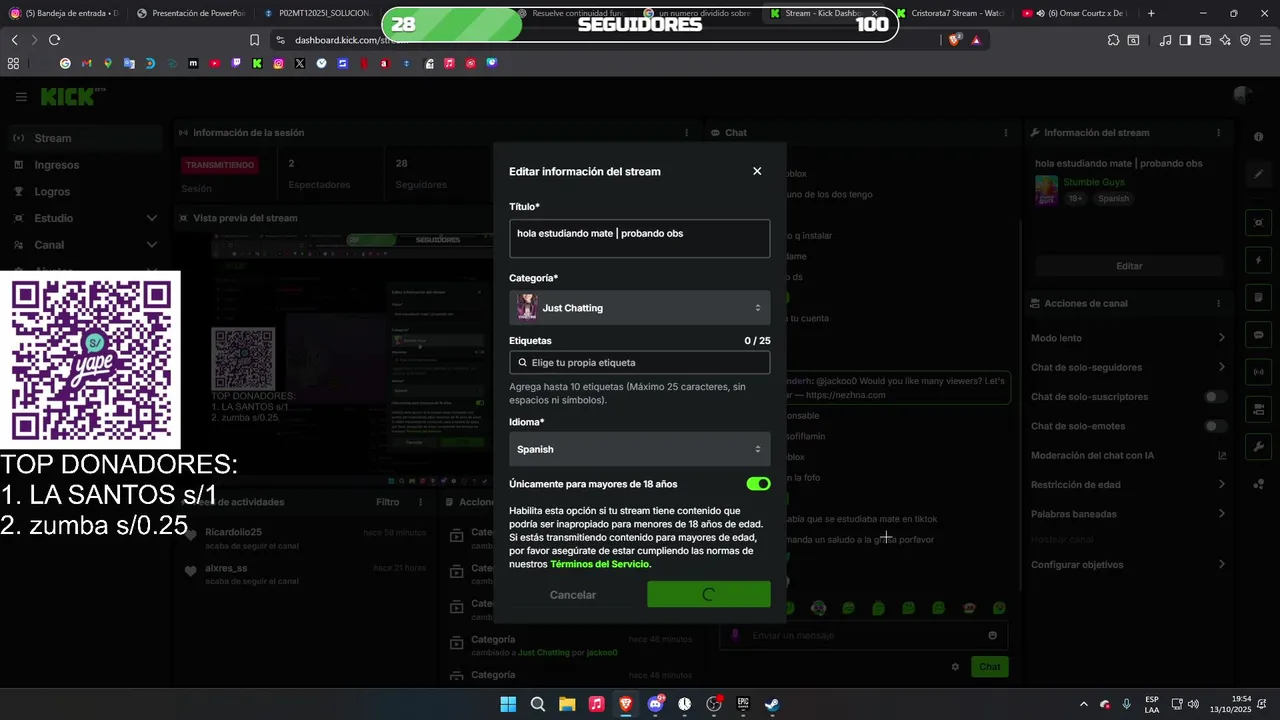Open the Twitch bookmark icon
This screenshot has width=1280, height=720.
[236, 63]
